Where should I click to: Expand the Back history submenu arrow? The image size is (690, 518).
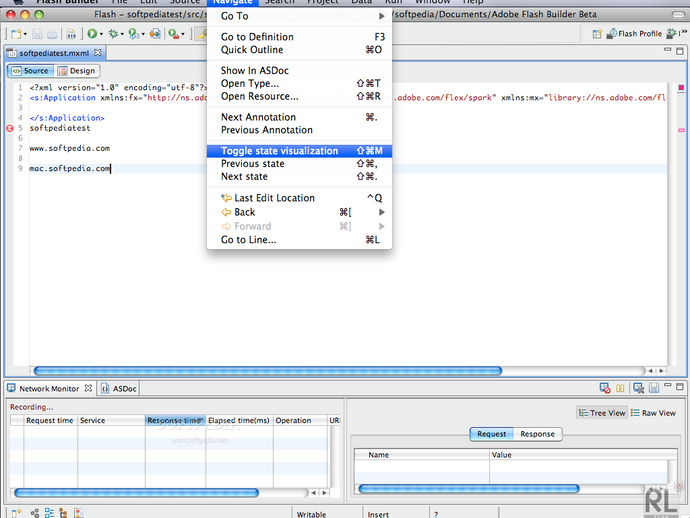pos(382,212)
